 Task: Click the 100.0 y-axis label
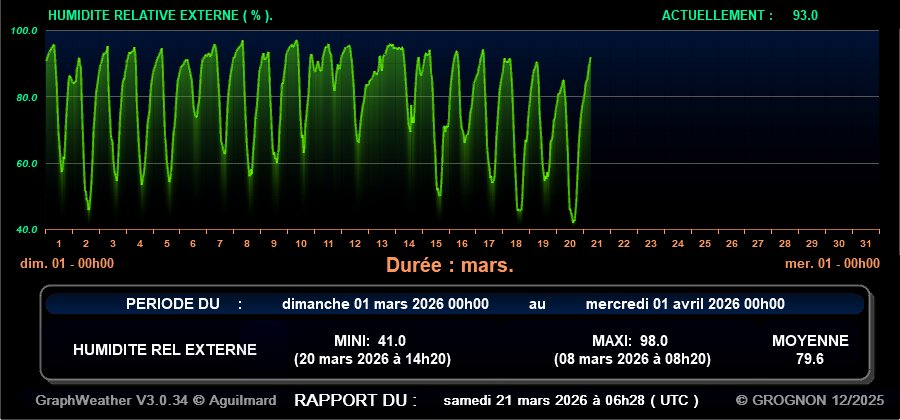coord(24,31)
